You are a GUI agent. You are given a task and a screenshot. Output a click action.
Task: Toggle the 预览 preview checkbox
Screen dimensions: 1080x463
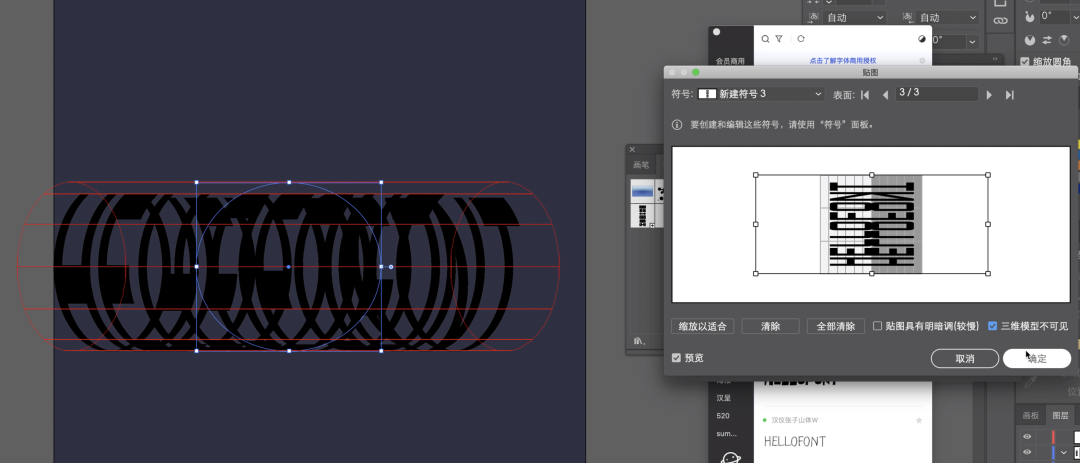pos(677,358)
